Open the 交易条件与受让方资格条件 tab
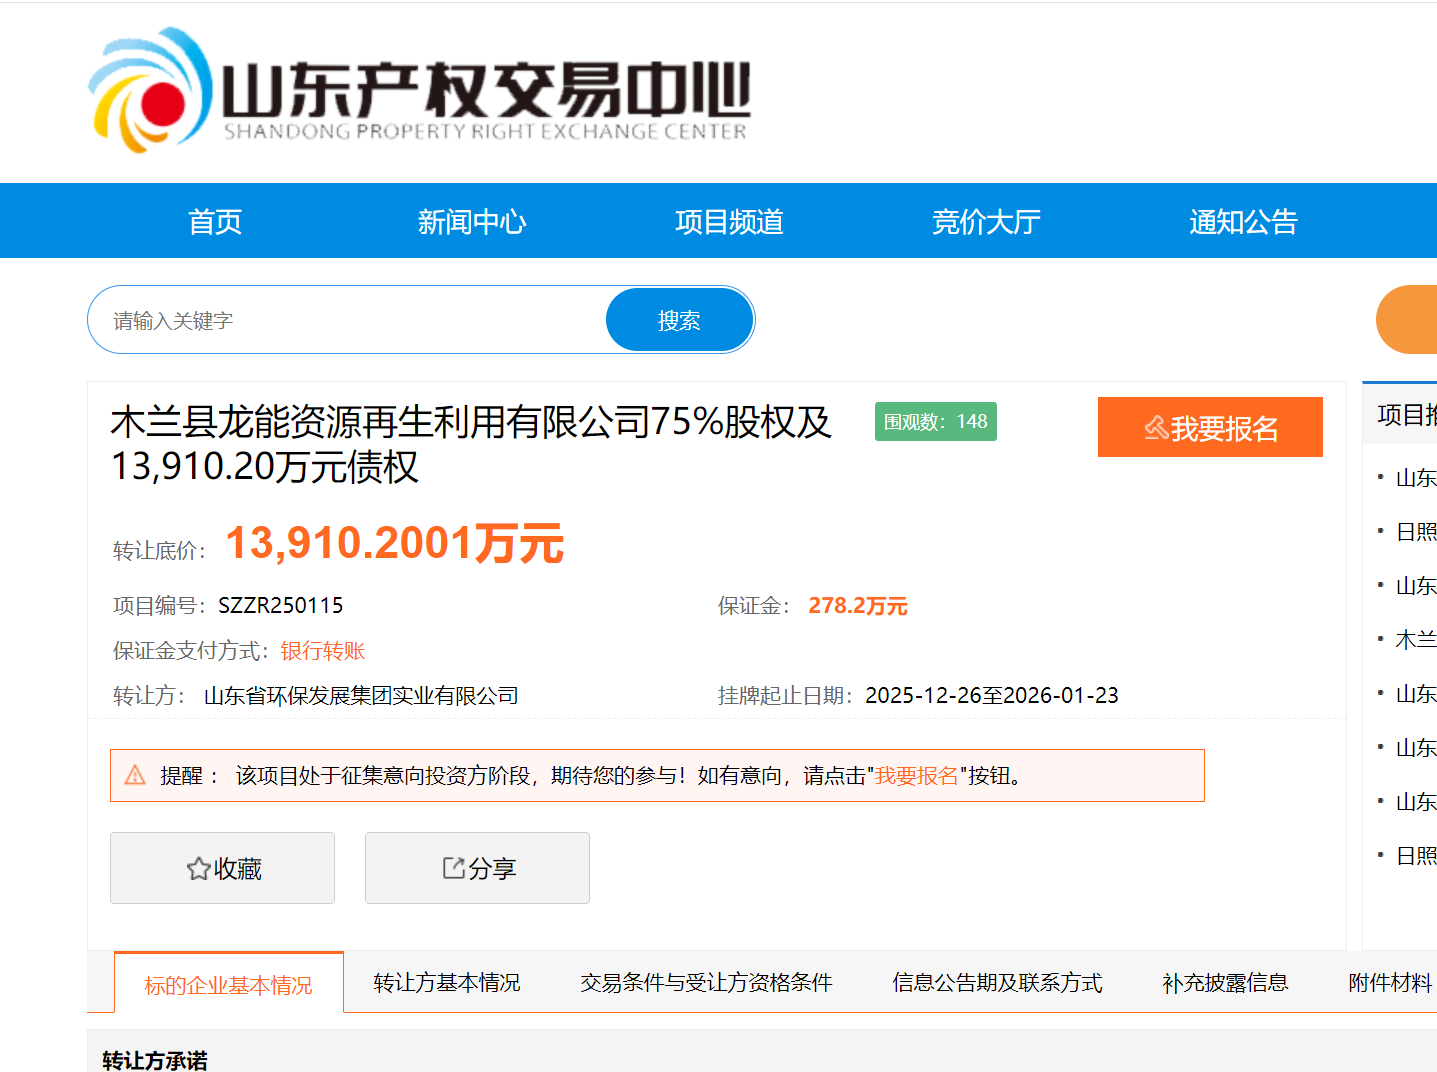 click(706, 983)
